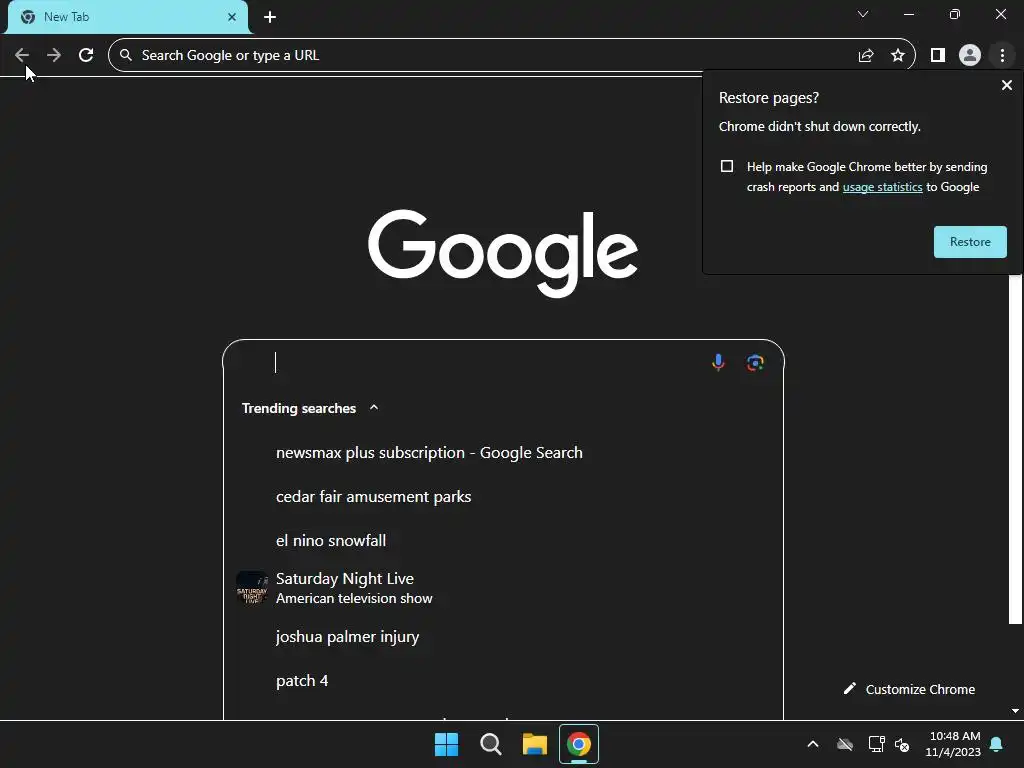The height and width of the screenshot is (768, 1024).
Task: Click Customize Chrome button
Action: (908, 689)
